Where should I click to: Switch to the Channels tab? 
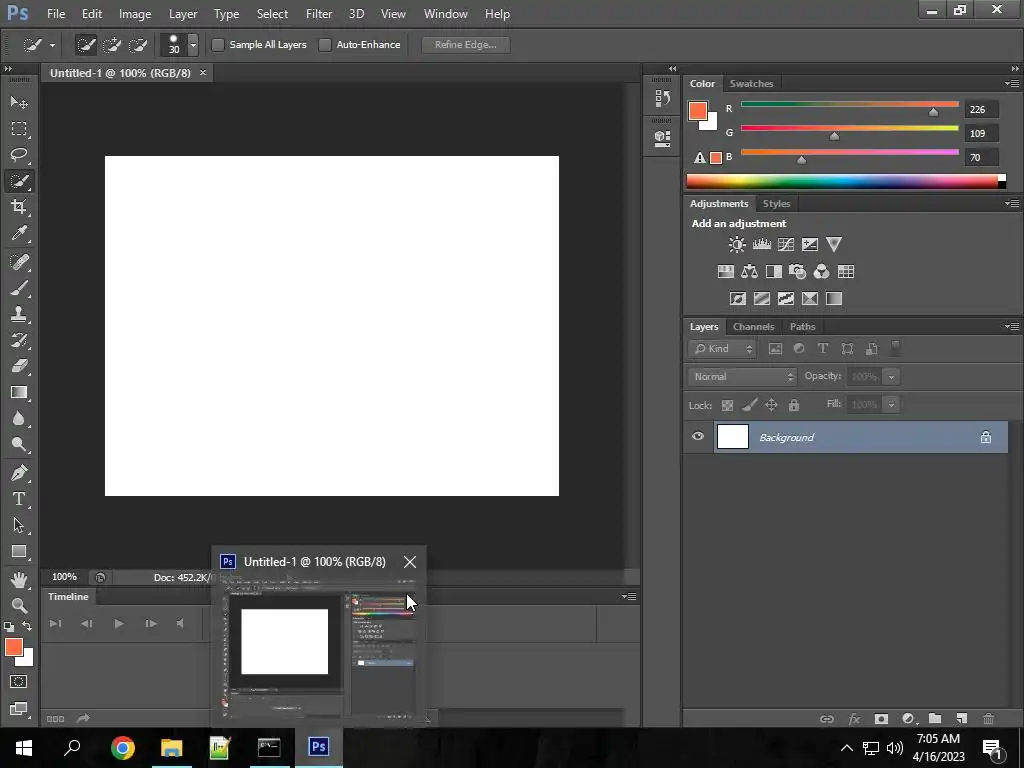click(x=753, y=327)
